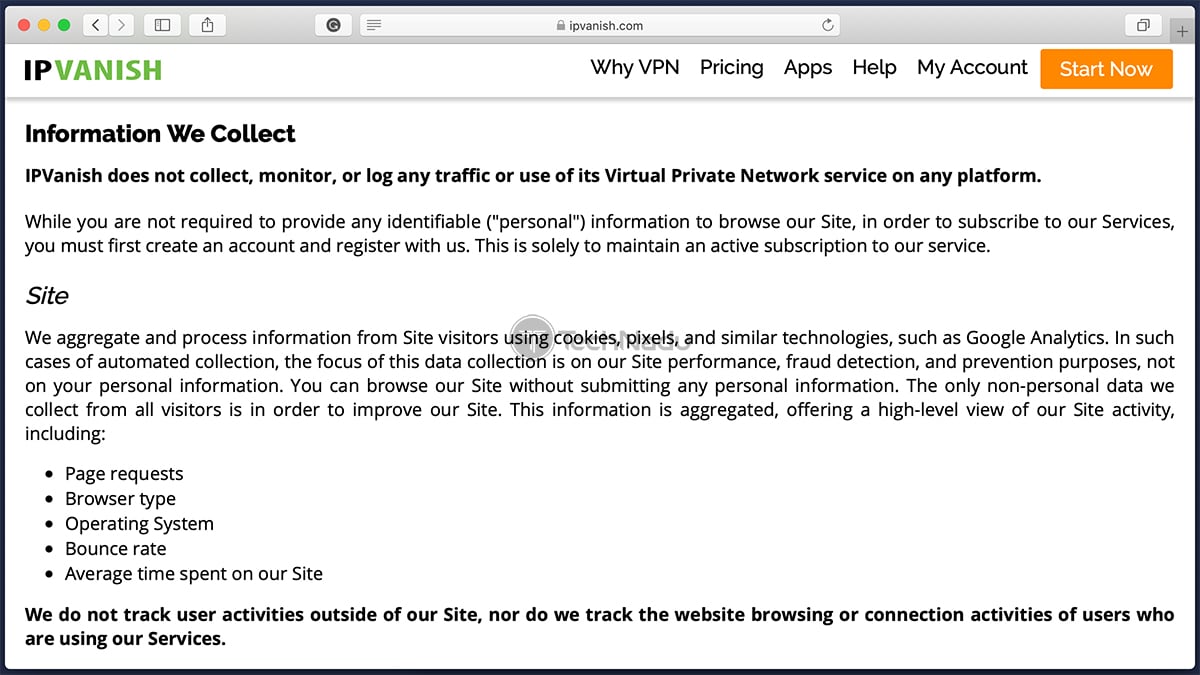Image resolution: width=1200 pixels, height=675 pixels.
Task: Open the Pricing menu item
Action: pyautogui.click(x=731, y=68)
